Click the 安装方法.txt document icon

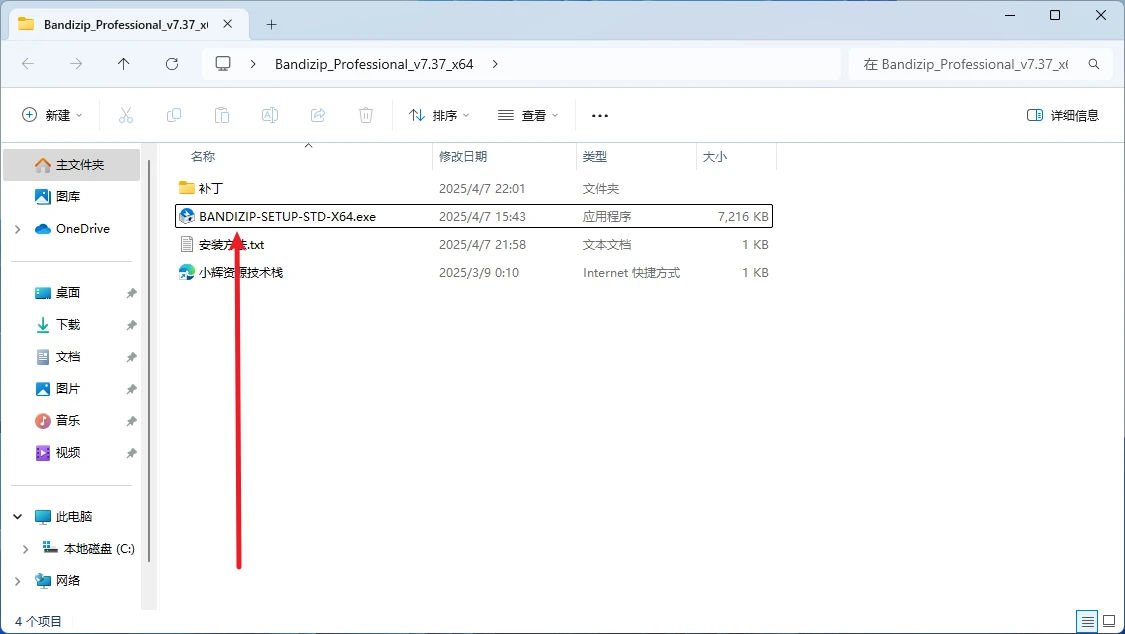click(x=187, y=245)
